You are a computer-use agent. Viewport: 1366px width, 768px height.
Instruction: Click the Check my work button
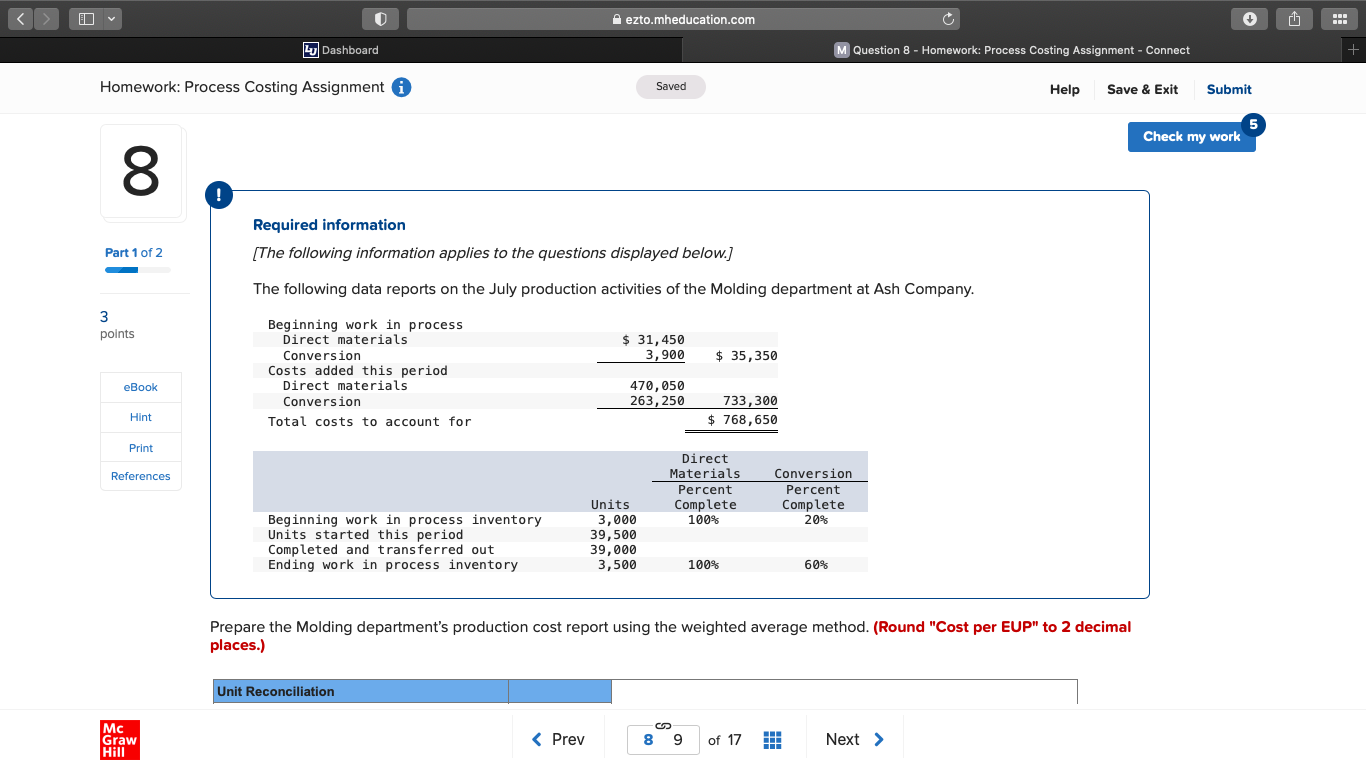1191,136
